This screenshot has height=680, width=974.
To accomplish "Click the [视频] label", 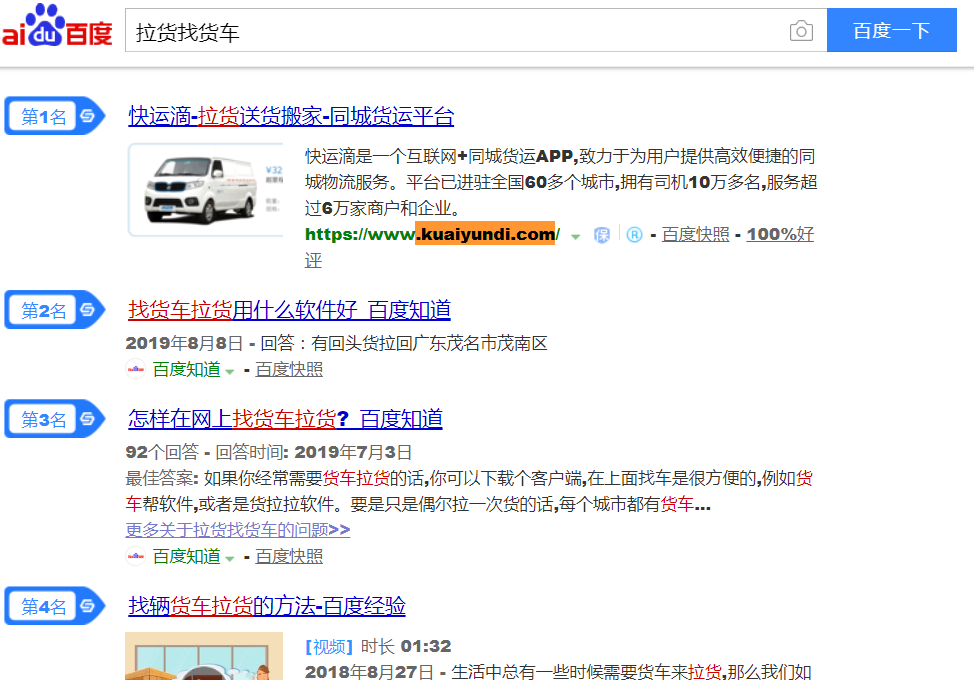I will [x=329, y=646].
